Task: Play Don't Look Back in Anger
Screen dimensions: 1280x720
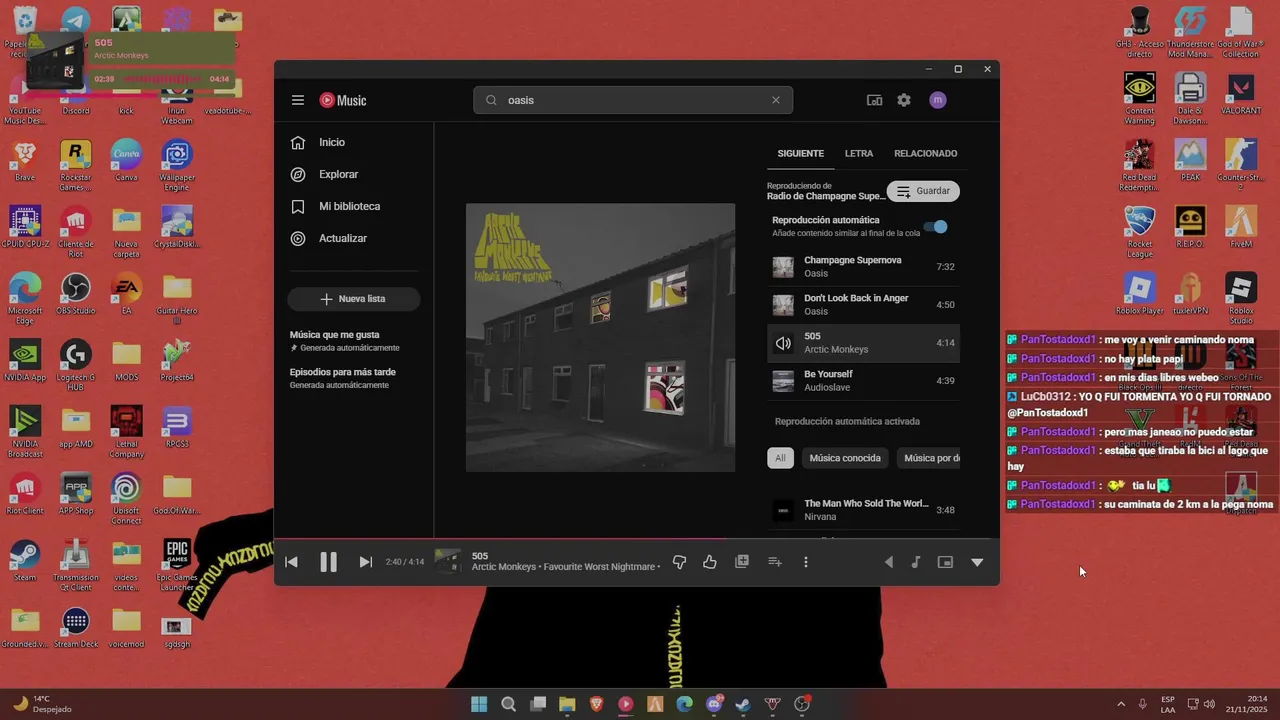Action: click(x=863, y=305)
